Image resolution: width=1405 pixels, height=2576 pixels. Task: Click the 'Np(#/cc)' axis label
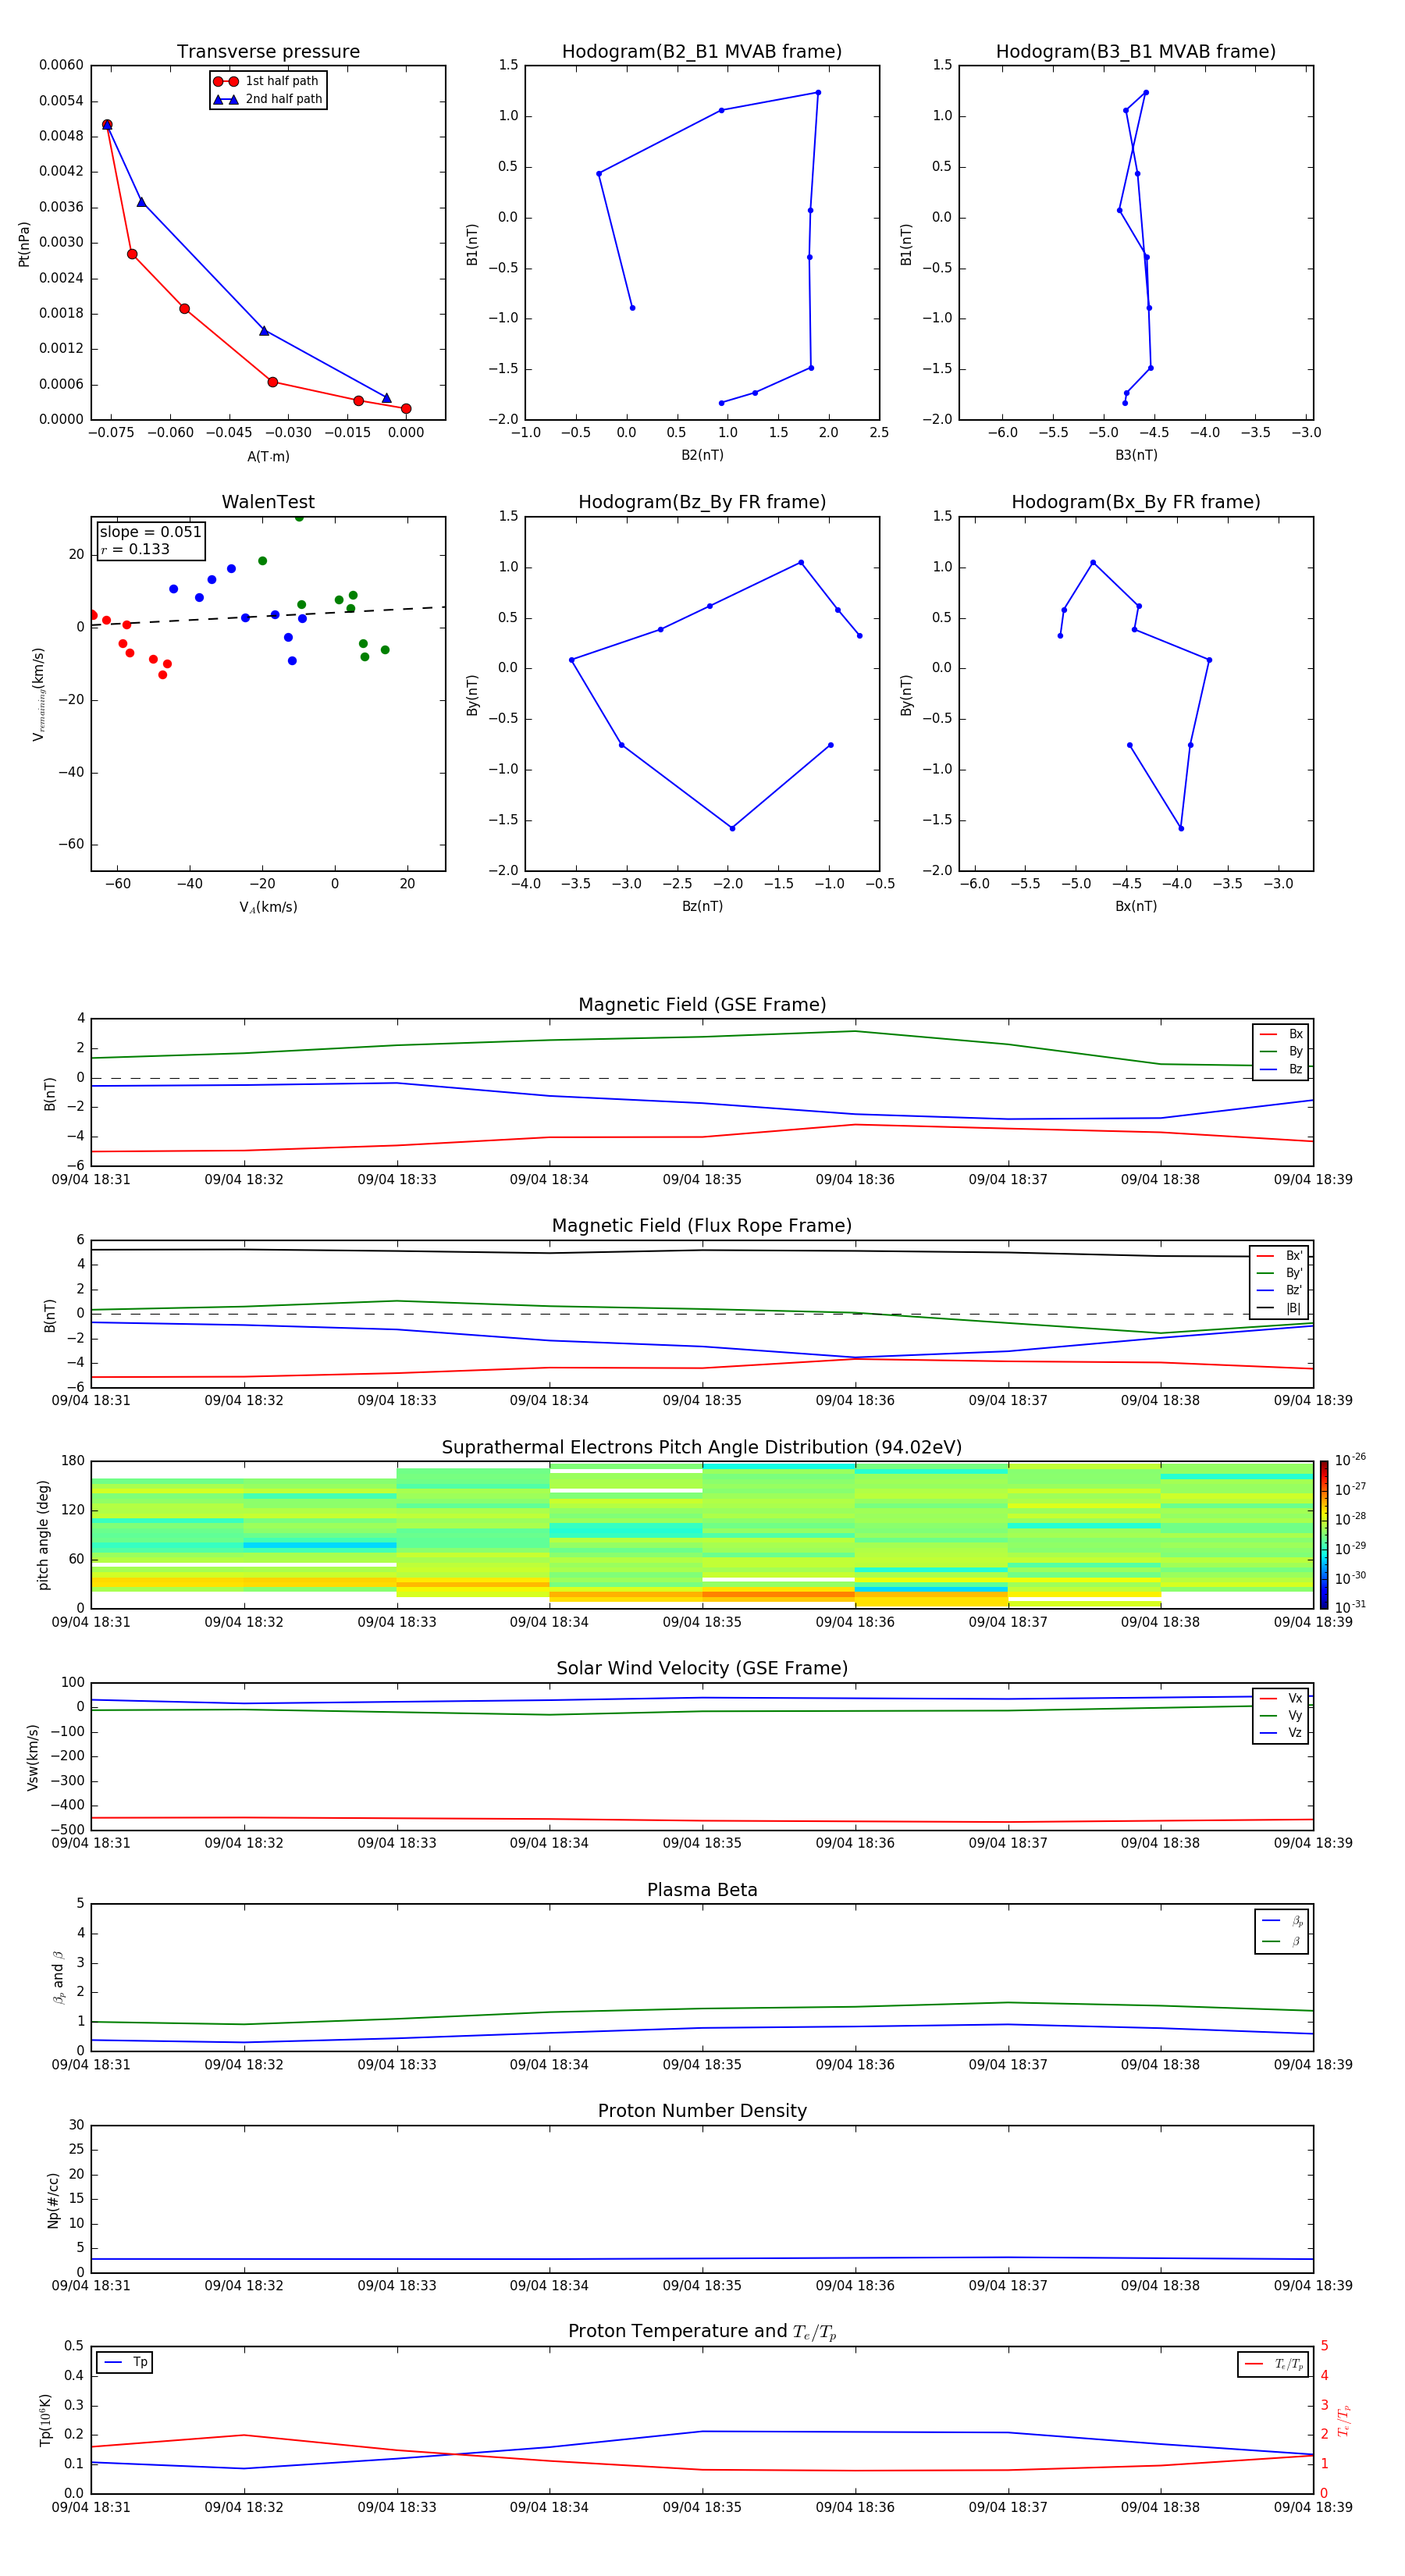(x=53, y=2199)
